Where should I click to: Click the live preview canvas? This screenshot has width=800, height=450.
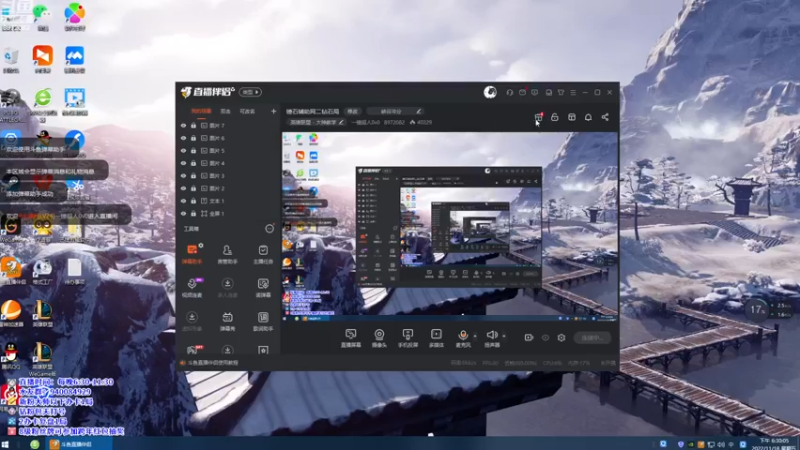(x=449, y=227)
